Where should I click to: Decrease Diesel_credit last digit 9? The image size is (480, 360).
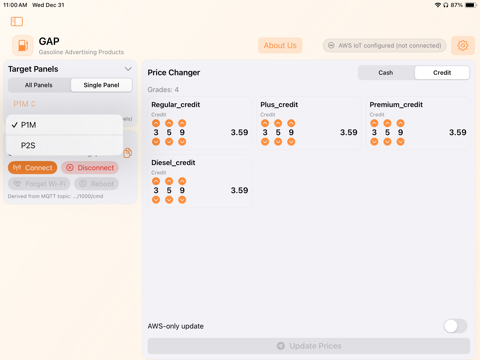click(x=182, y=200)
